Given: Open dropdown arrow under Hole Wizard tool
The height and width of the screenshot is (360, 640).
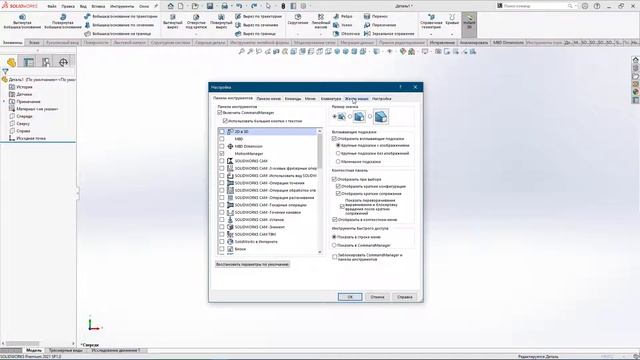Looking at the screenshot, I should tap(196, 34).
